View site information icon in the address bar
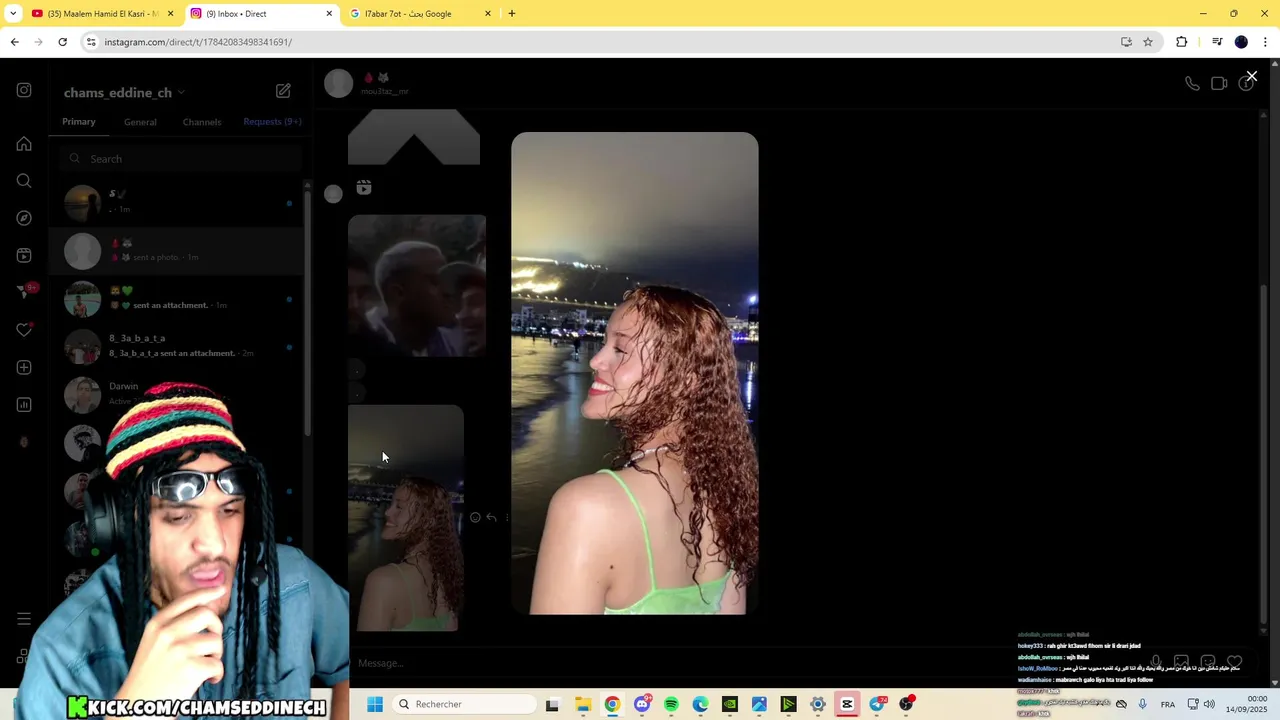This screenshot has height=720, width=1280. [x=91, y=42]
